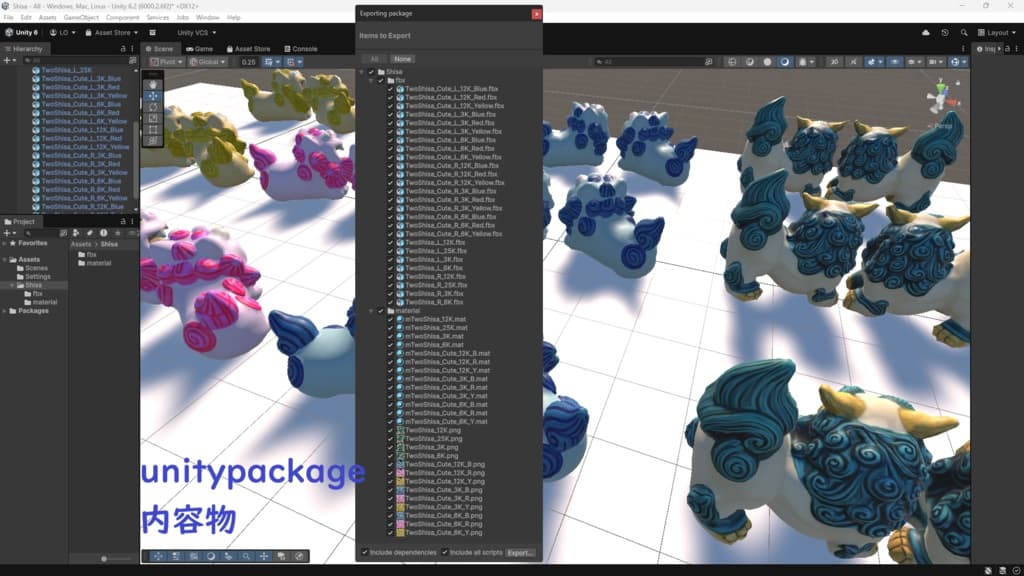This screenshot has height=576, width=1024.
Task: Select the Rect tool in scene toolbar
Action: (x=153, y=129)
